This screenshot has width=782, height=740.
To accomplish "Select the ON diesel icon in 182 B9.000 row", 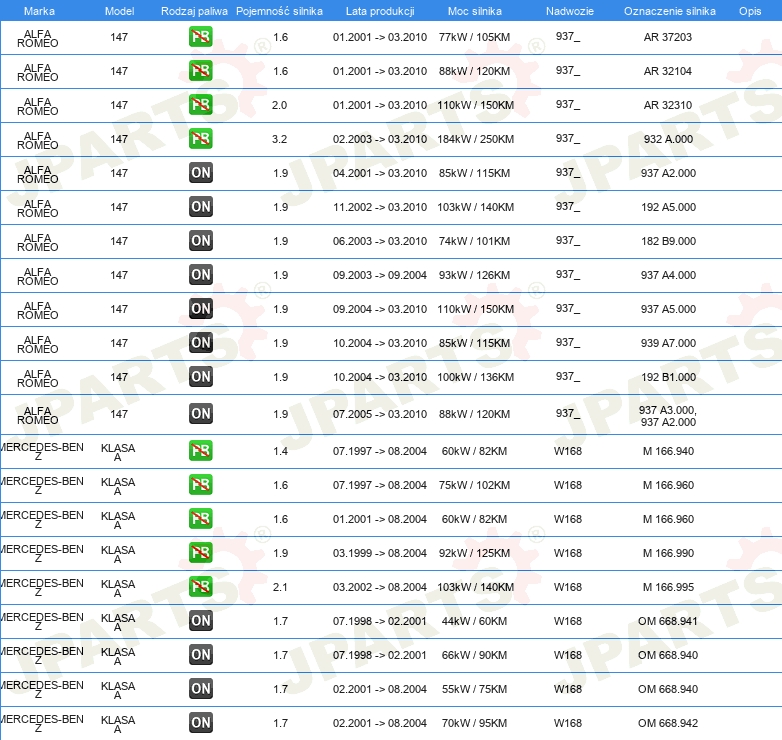I will tap(200, 240).
